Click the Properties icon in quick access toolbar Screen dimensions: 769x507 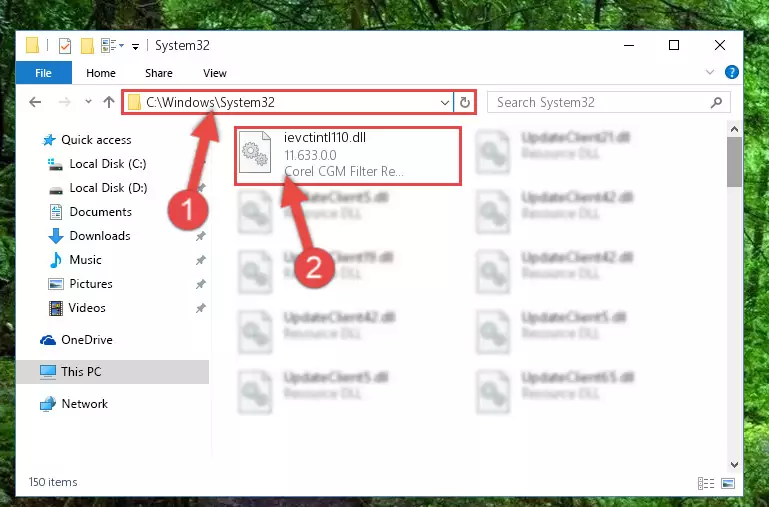[65, 46]
